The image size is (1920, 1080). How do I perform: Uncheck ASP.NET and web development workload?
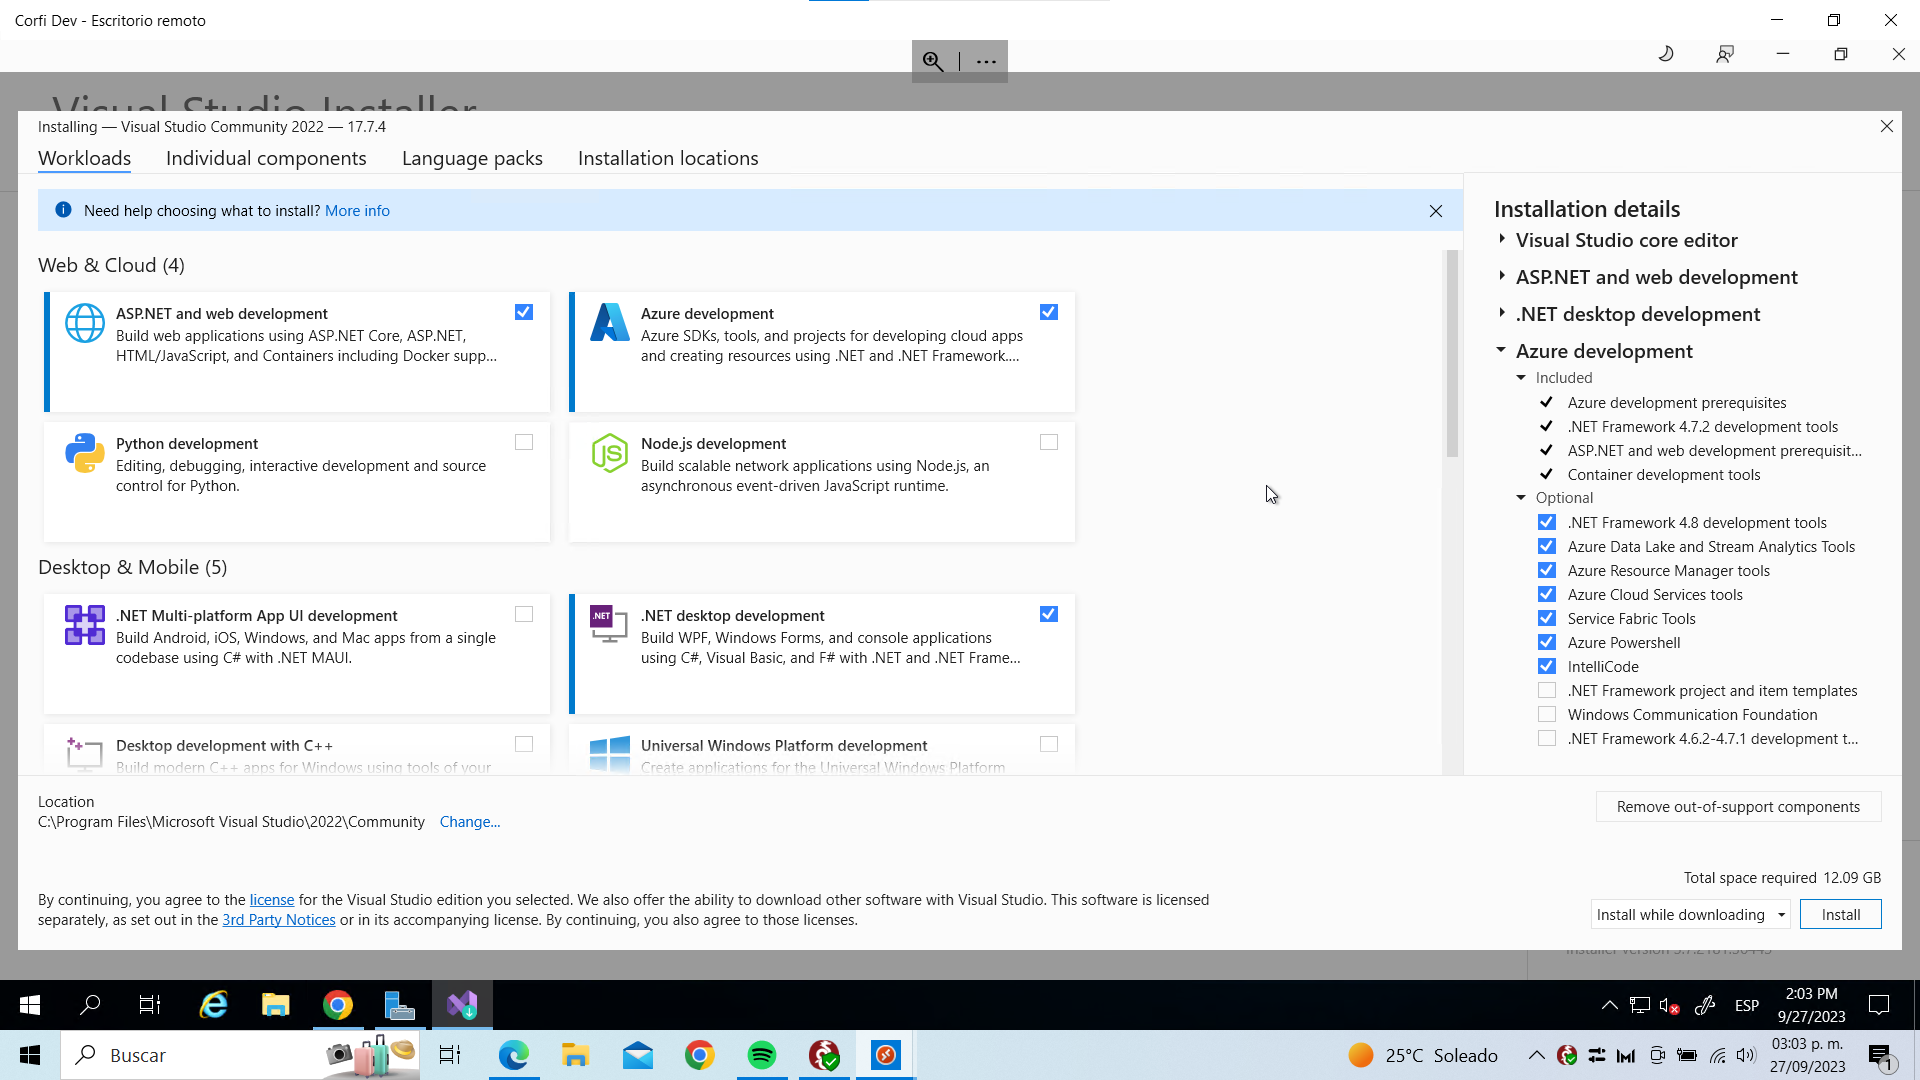[524, 312]
